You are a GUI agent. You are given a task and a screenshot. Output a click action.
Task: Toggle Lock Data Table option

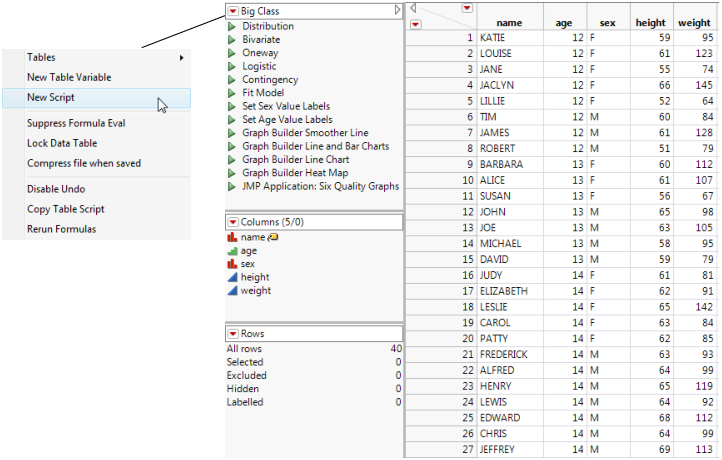(x=61, y=143)
